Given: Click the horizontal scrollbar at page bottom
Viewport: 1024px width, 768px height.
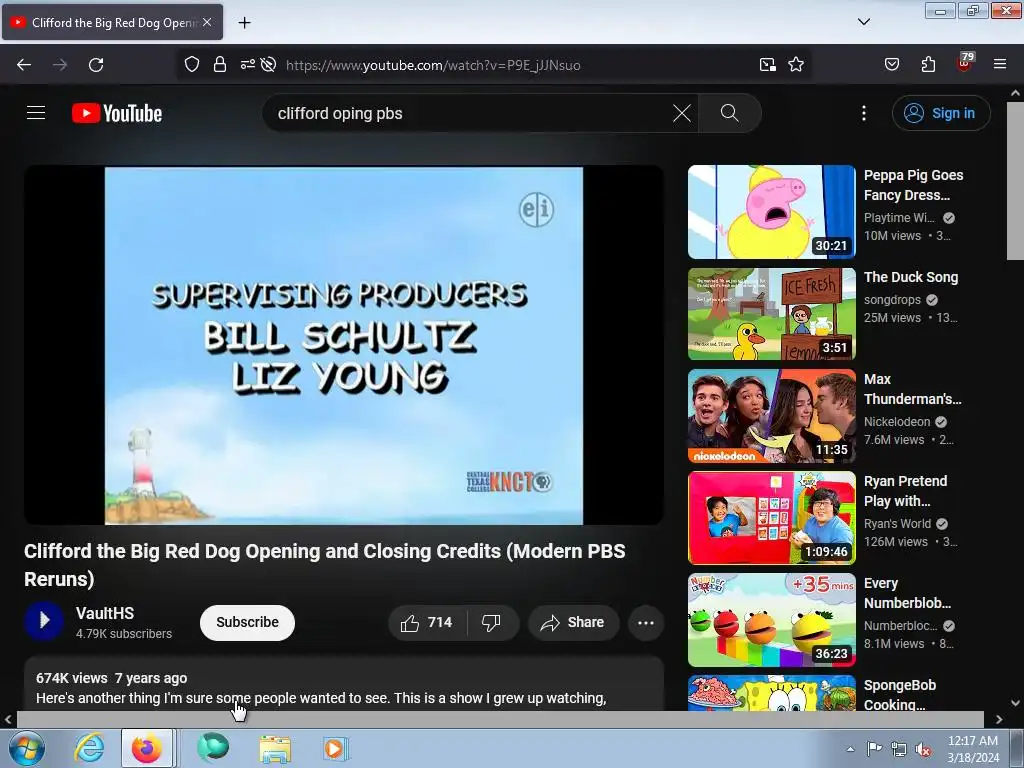Looking at the screenshot, I should click(x=500, y=719).
